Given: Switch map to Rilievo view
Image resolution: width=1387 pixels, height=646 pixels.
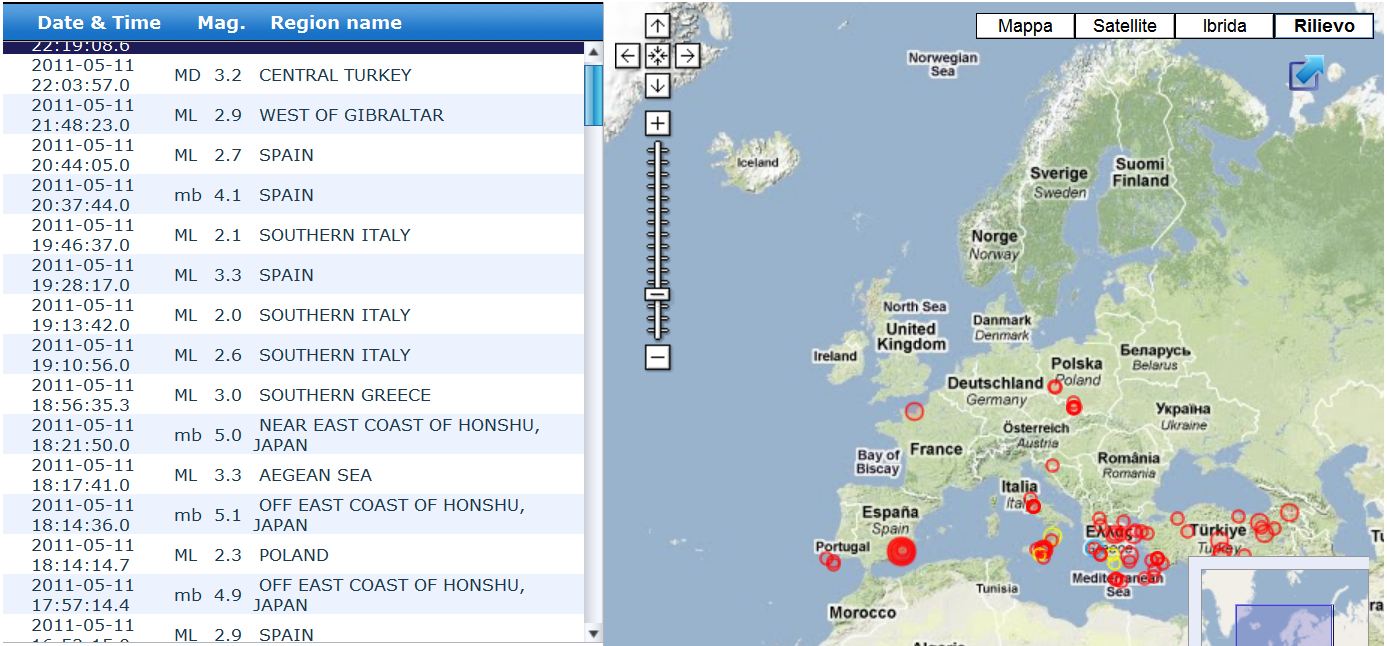Looking at the screenshot, I should (x=1324, y=26).
